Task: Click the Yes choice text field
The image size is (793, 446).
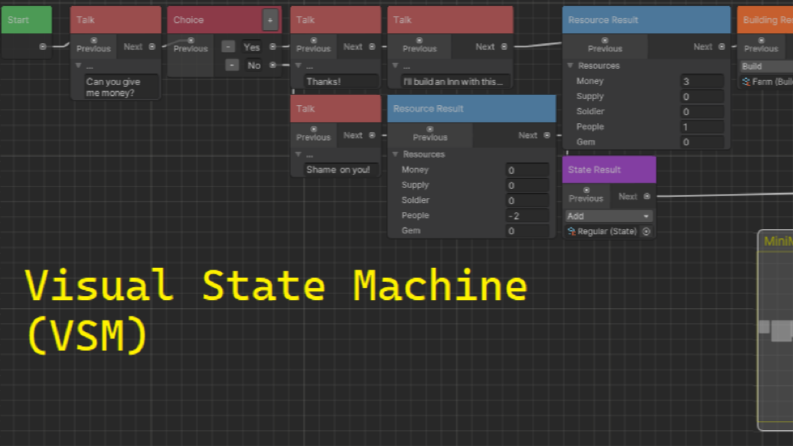Action: (251, 47)
